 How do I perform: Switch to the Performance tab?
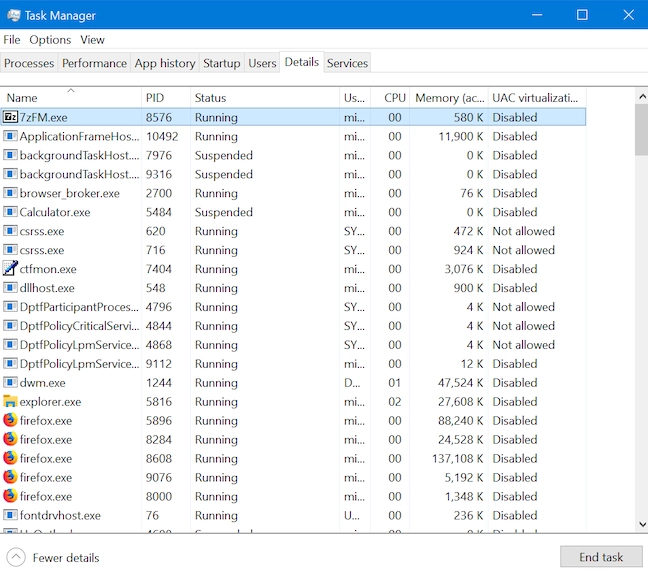(x=94, y=63)
